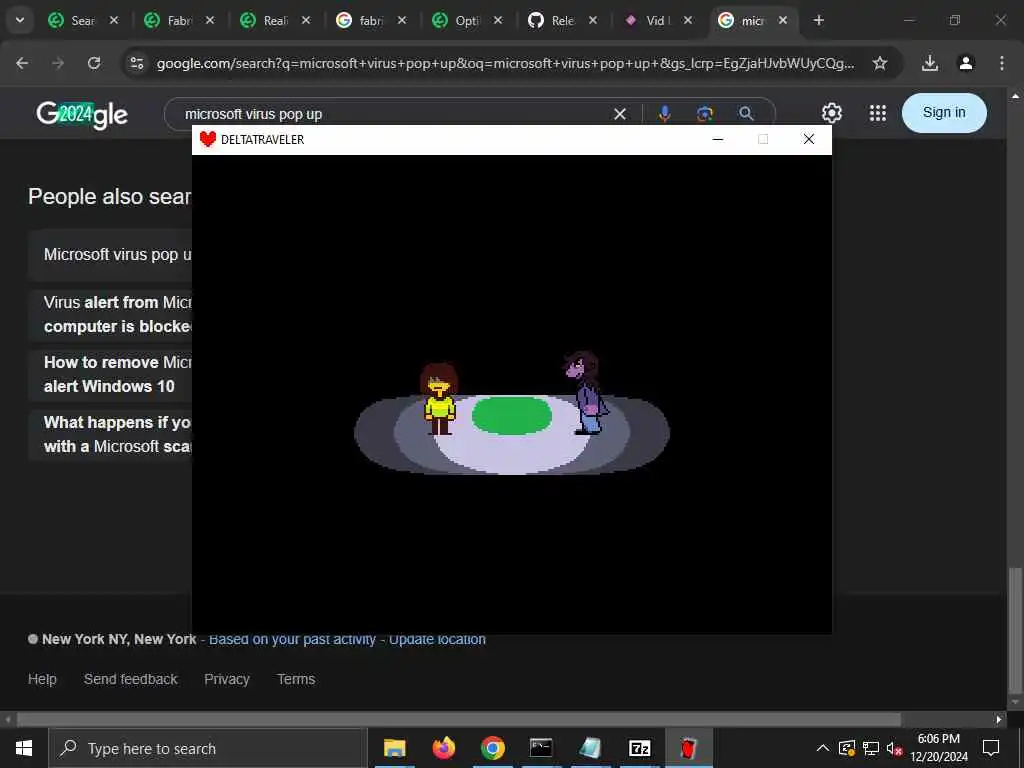
Task: Click the vertical page scrollbar thumb
Action: point(1015,631)
